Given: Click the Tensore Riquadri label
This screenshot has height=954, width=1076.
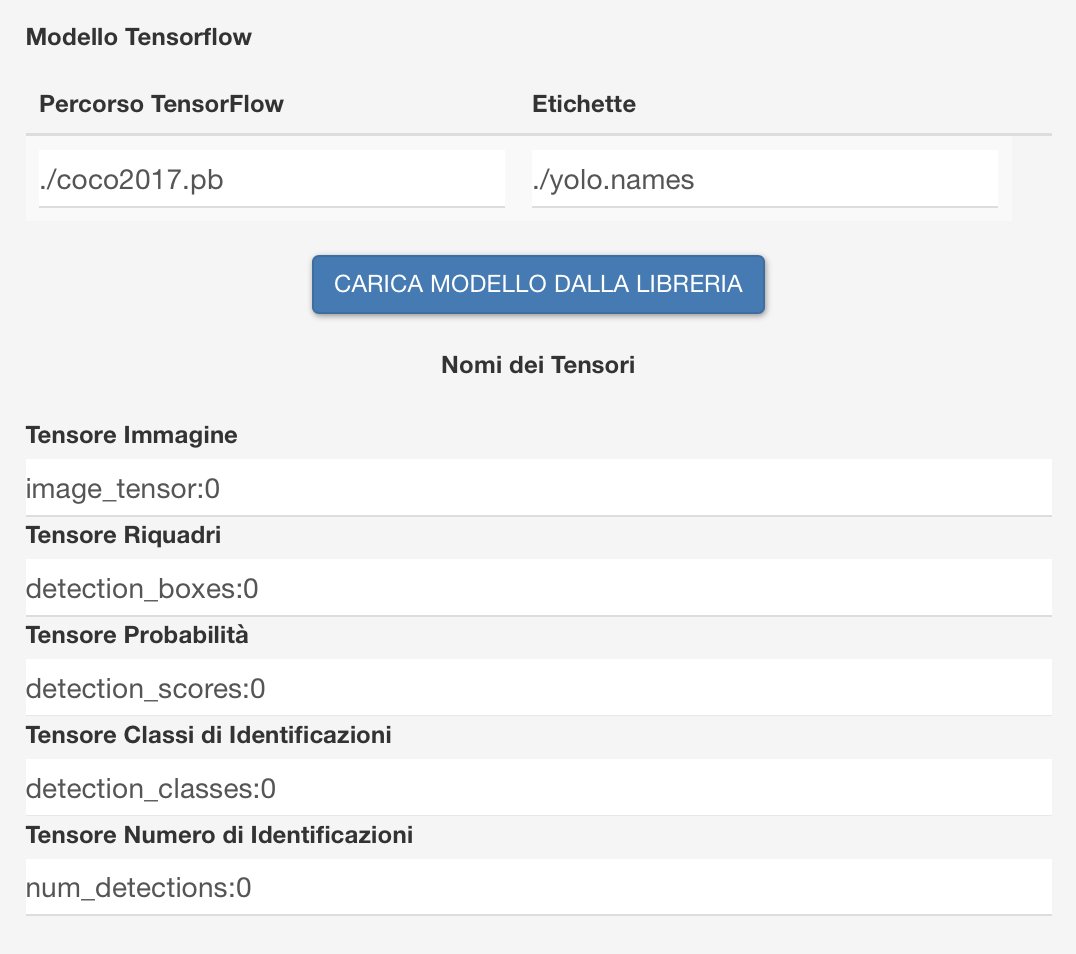Looking at the screenshot, I should click(124, 535).
